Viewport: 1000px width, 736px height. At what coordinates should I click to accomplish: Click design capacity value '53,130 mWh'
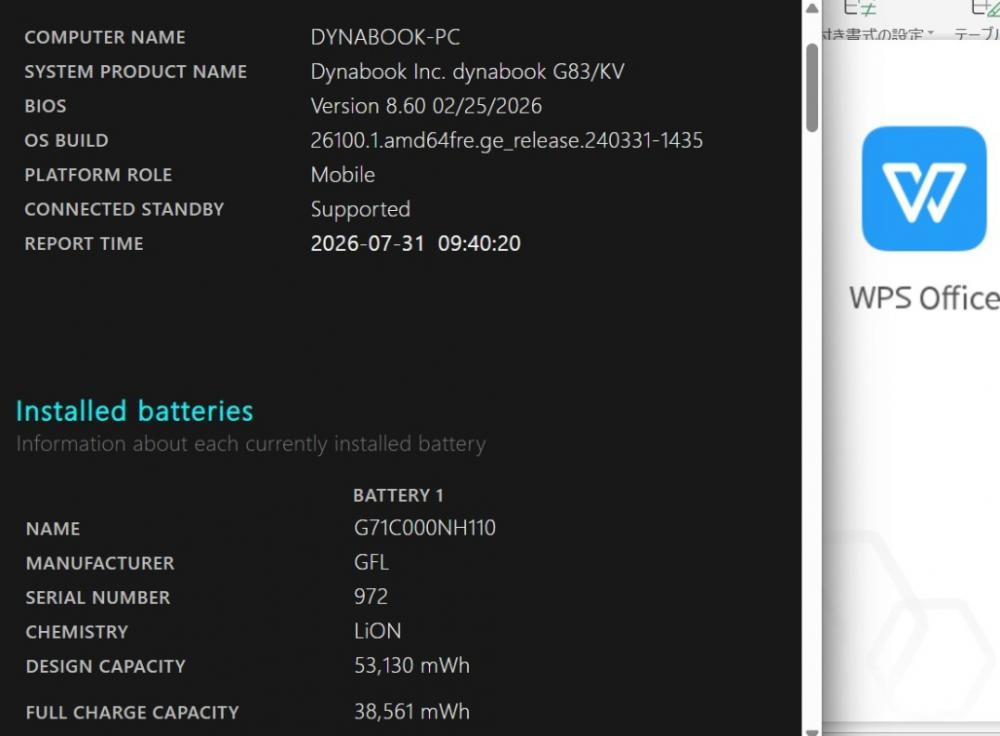[411, 666]
